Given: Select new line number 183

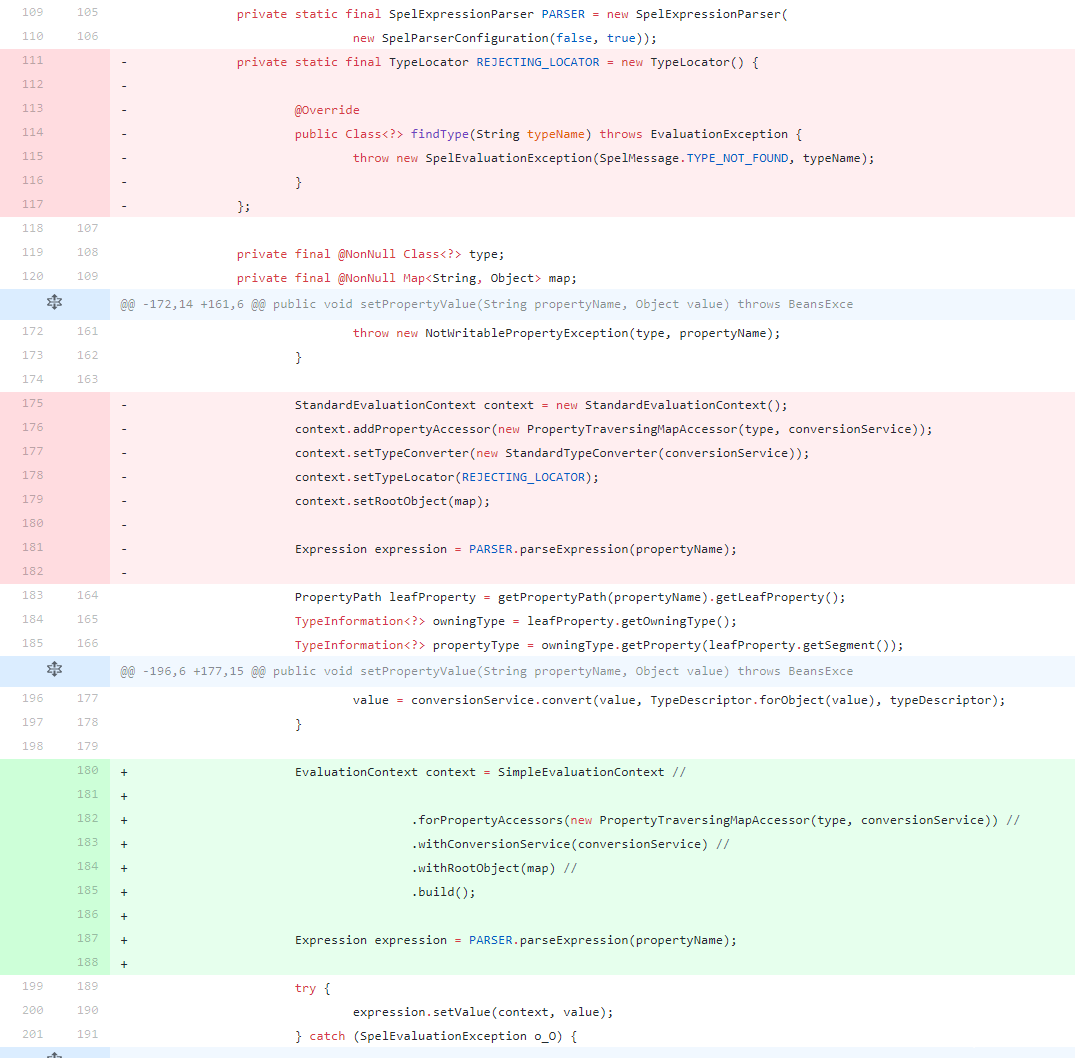Looking at the screenshot, I should 87,842.
